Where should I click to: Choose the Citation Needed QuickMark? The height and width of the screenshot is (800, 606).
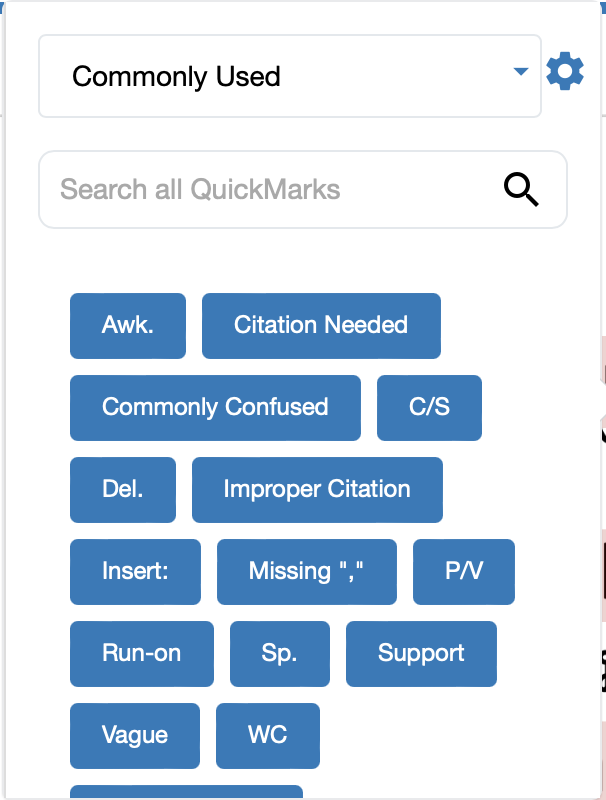321,325
